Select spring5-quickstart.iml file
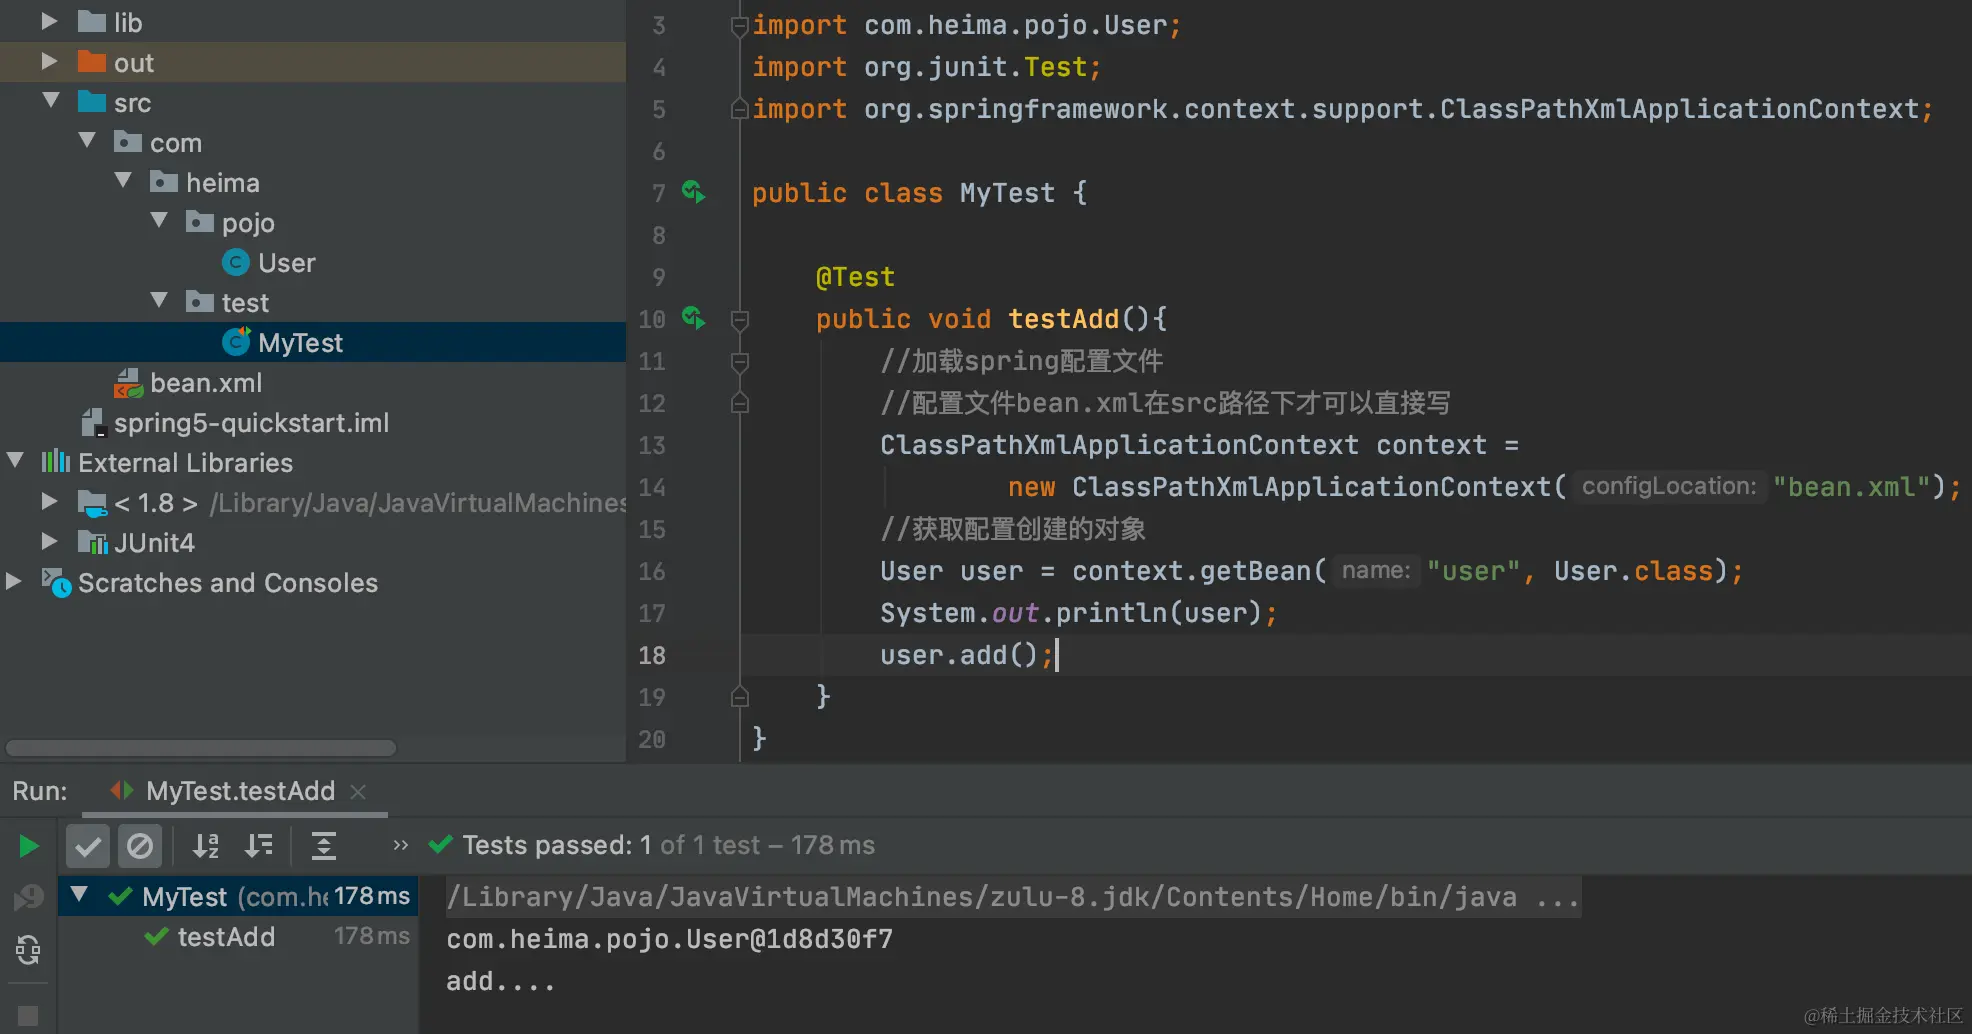The height and width of the screenshot is (1034, 1972). [x=234, y=423]
